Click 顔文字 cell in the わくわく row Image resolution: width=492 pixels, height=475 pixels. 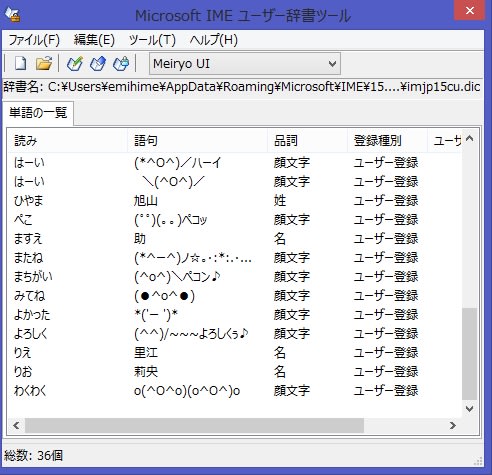point(292,391)
